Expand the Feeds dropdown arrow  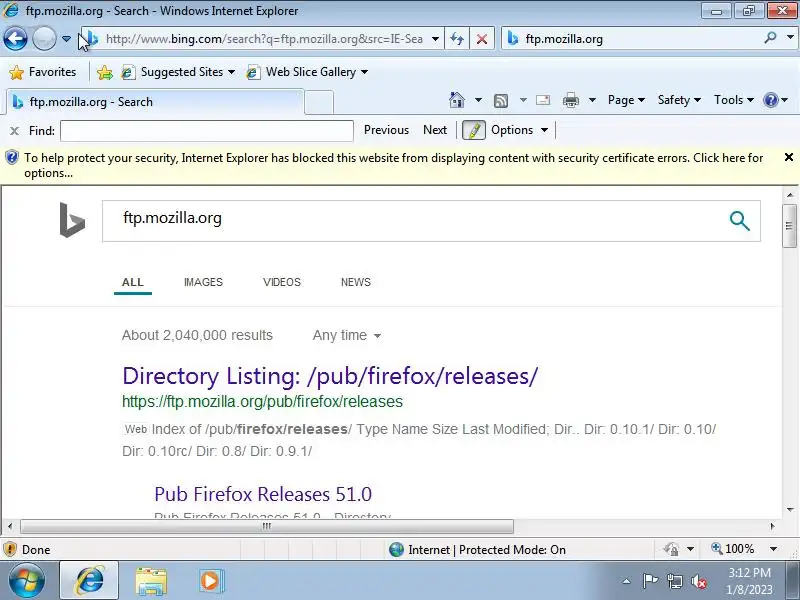click(x=523, y=100)
